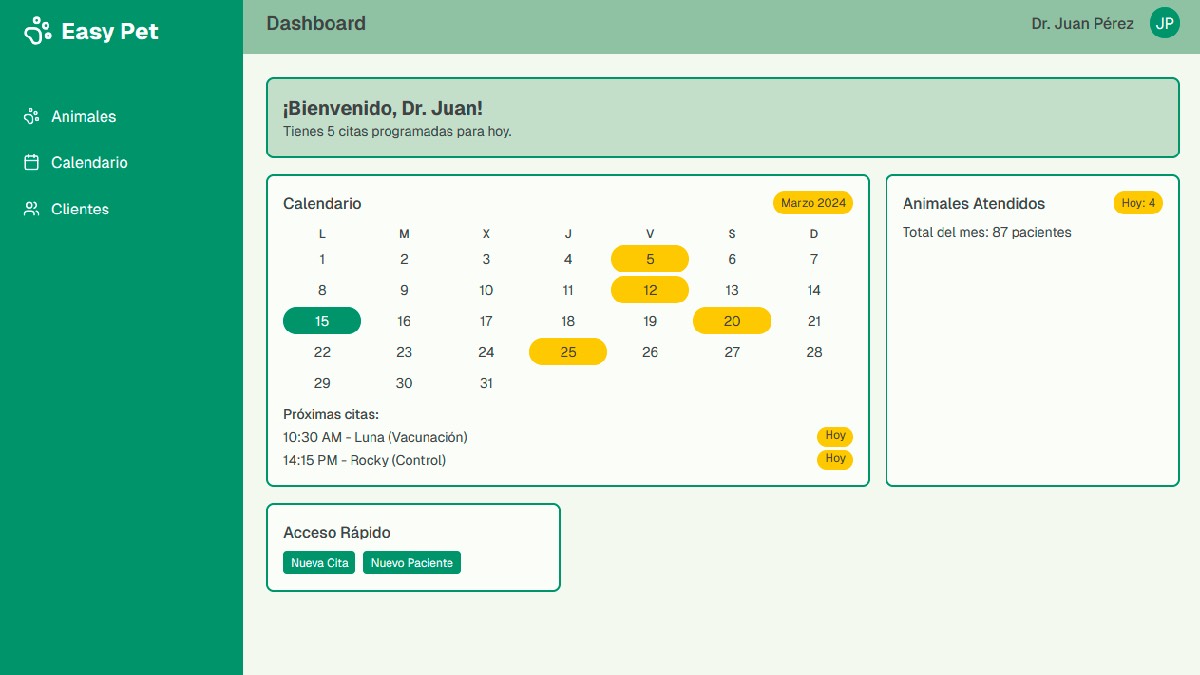The image size is (1200, 675).
Task: Click the Hoy: 4 badge in Animales Atendidos
Action: [x=1138, y=203]
